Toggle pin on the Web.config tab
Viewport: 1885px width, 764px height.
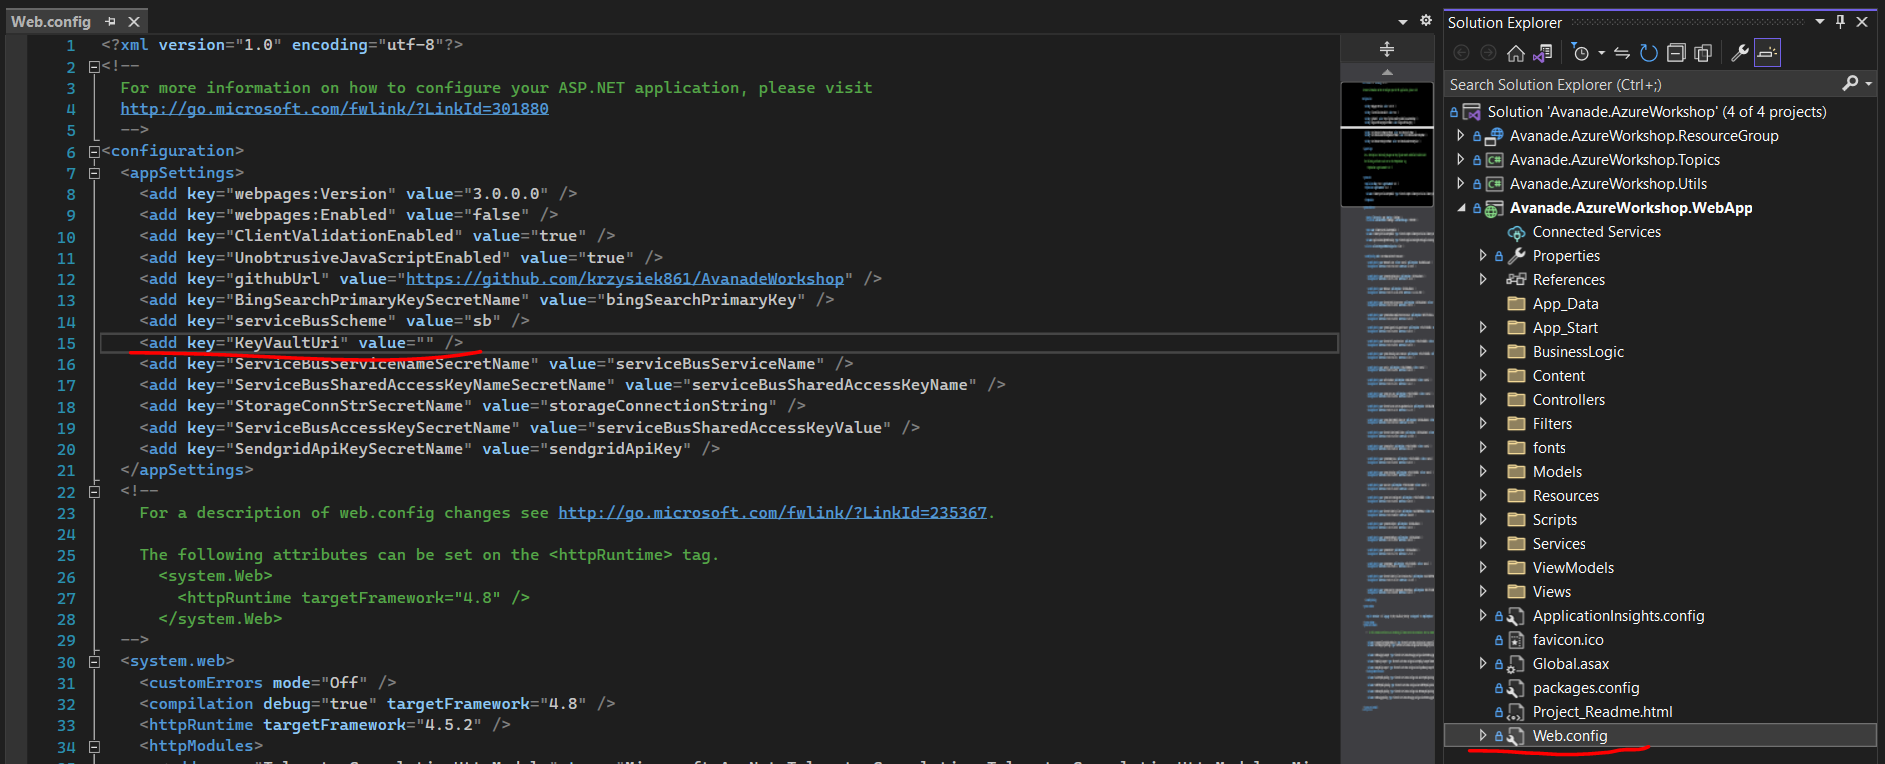(x=110, y=21)
